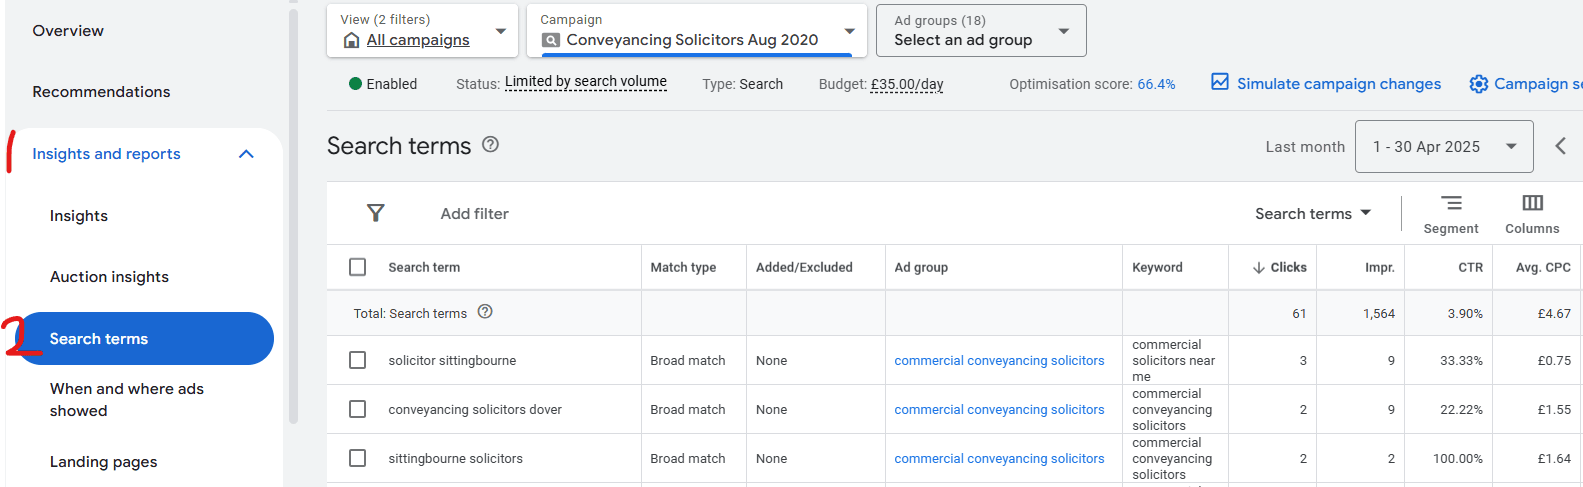
Task: Click the previous date range arrow
Action: coord(1561,146)
